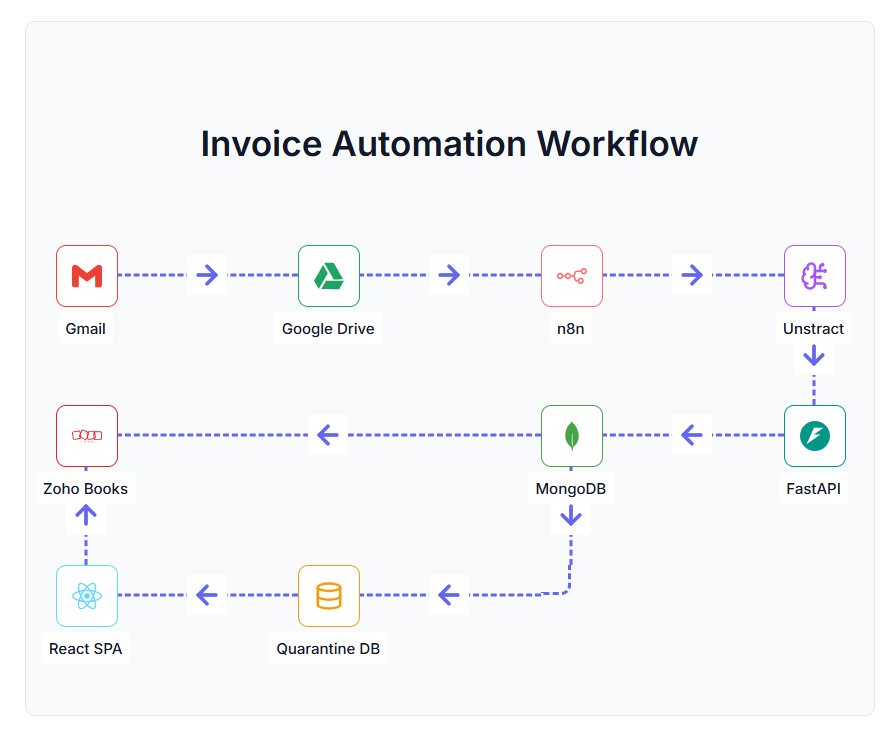Click the arrow from Quarantine DB to React SPA
This screenshot has height=734, width=895.
[x=207, y=595]
